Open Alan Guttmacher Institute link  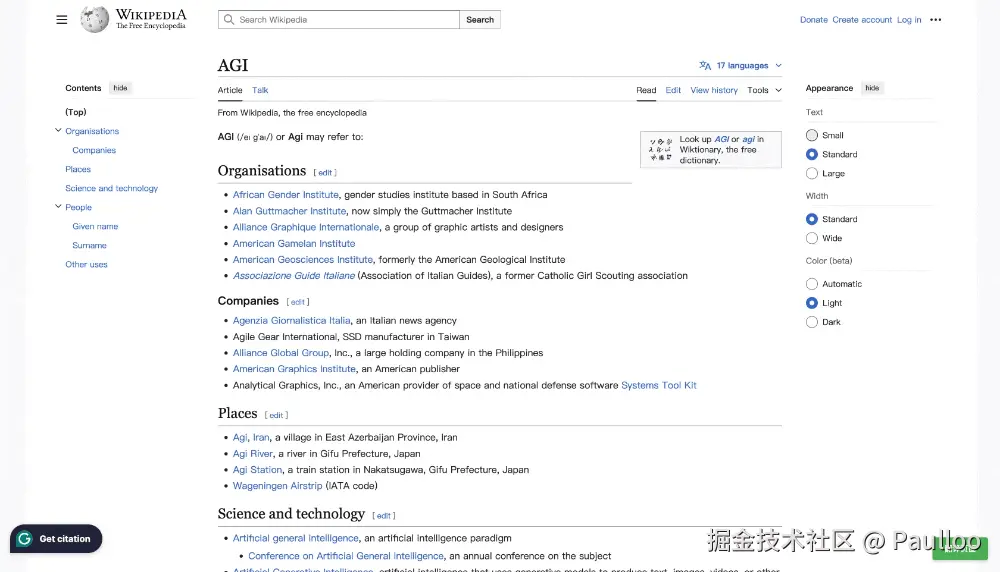pyautogui.click(x=289, y=211)
